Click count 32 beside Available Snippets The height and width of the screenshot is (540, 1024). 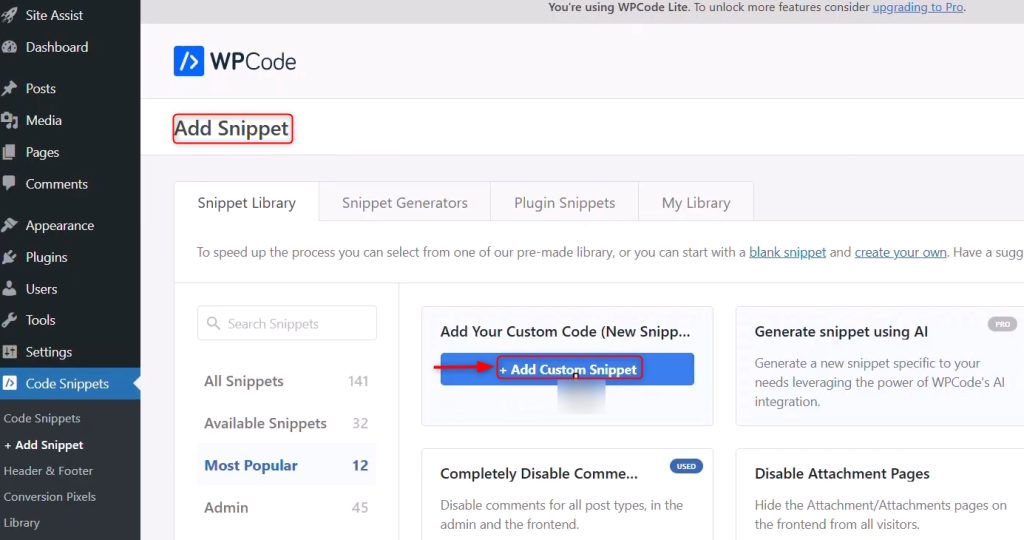click(360, 423)
